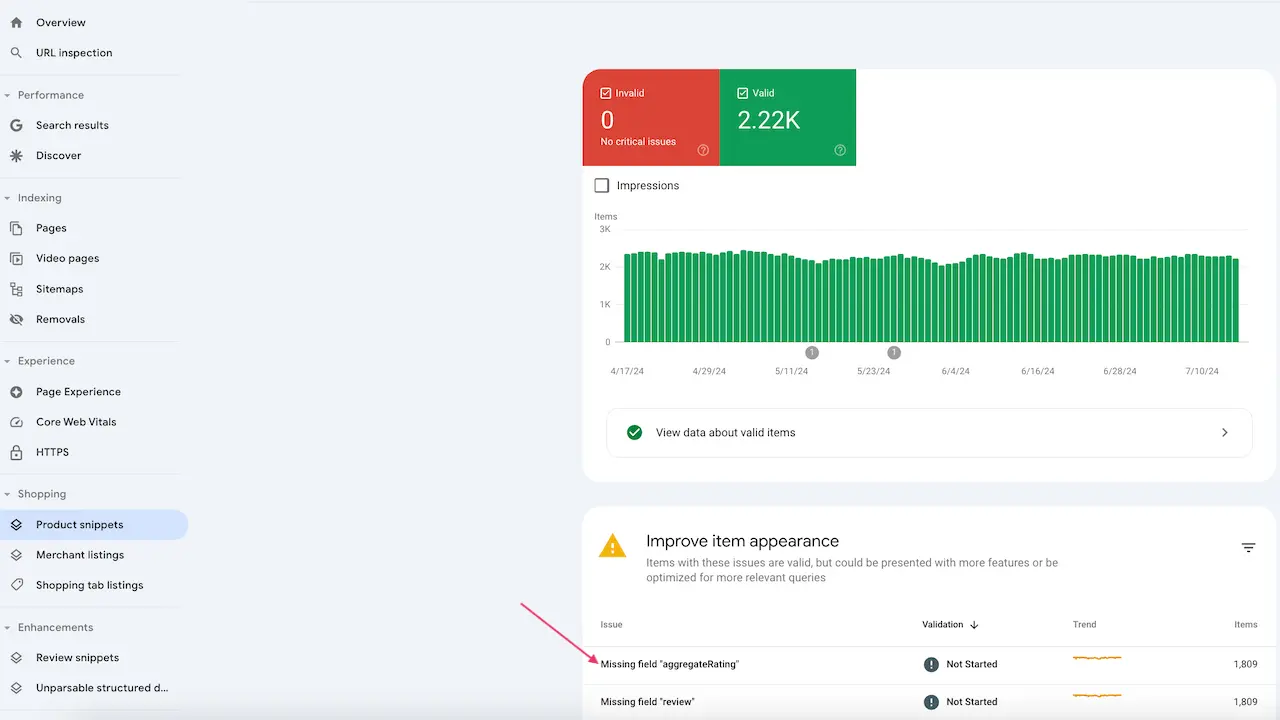Screen dimensions: 1280x720
Task: Click the help icon on the Valid card
Action: 840,152
